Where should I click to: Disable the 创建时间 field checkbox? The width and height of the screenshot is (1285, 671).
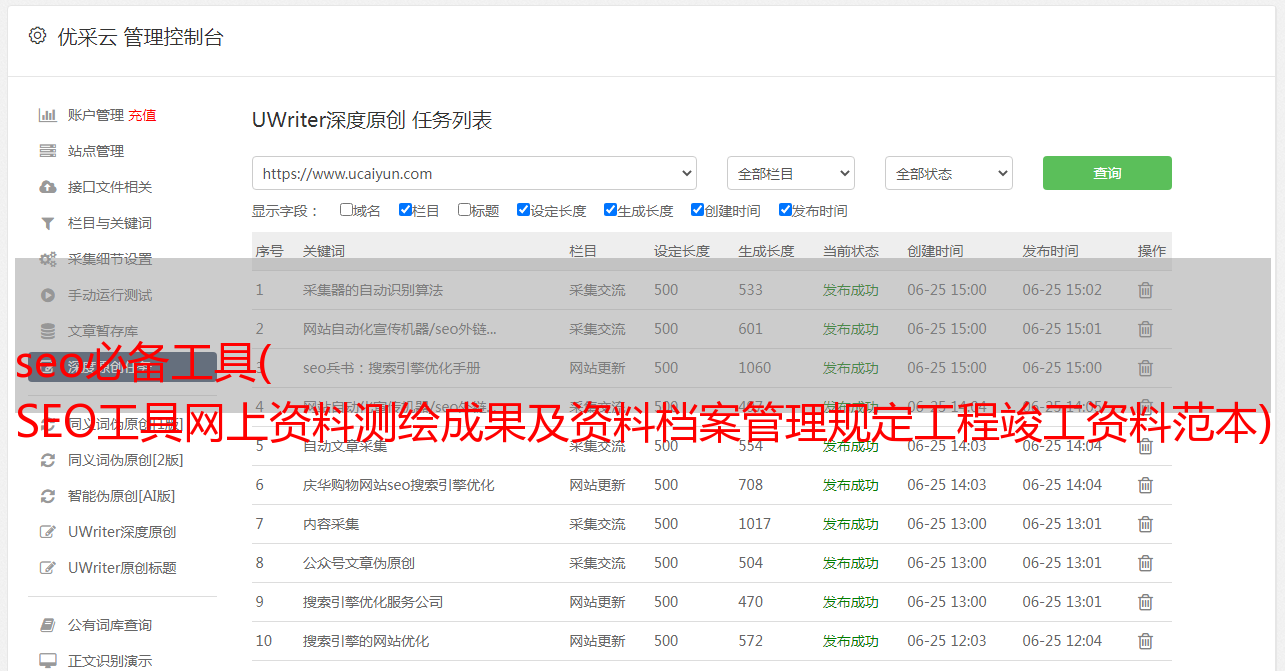point(697,210)
